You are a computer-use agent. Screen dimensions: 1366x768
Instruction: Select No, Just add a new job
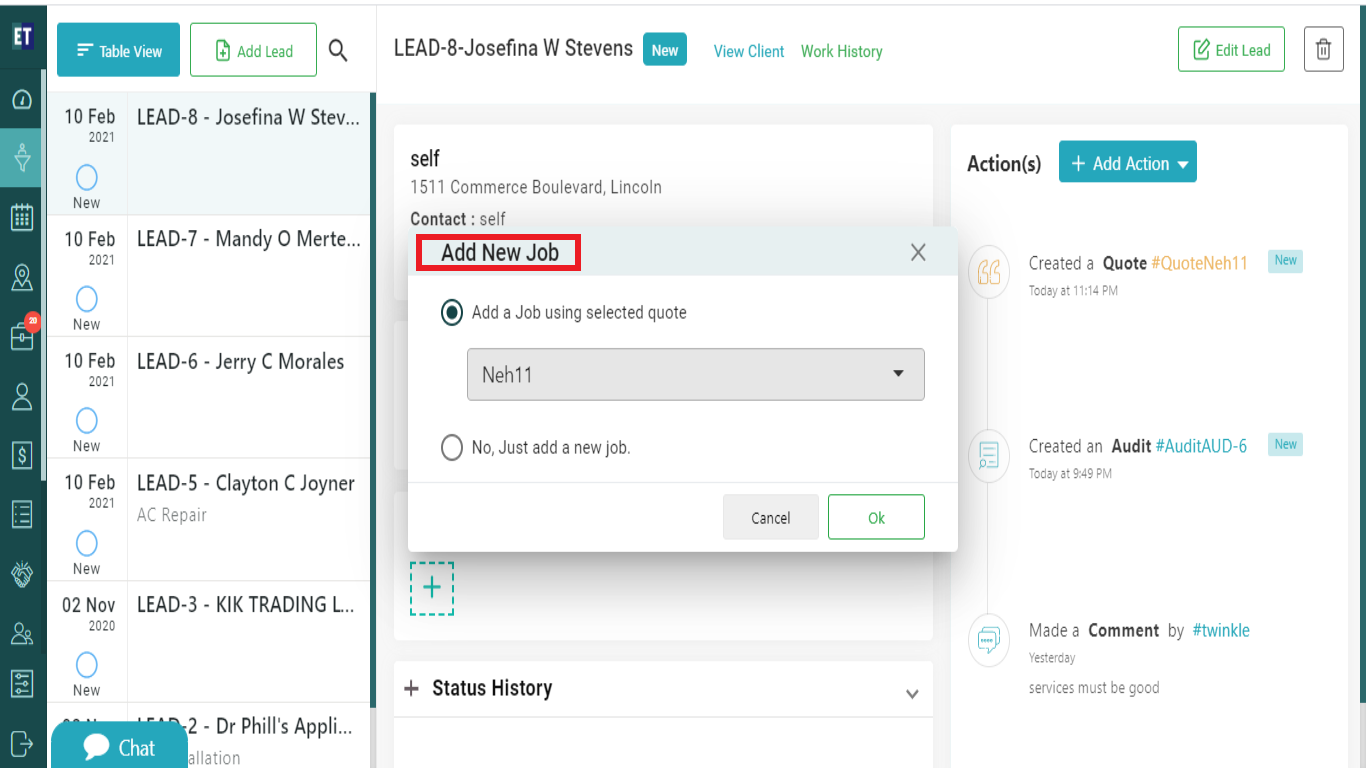452,447
